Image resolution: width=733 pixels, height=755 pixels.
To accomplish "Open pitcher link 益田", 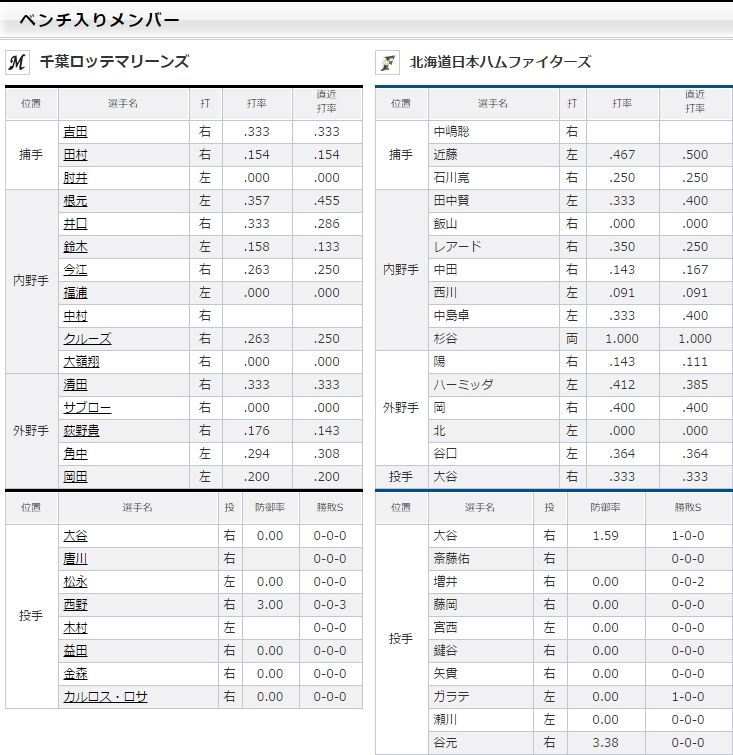I will [76, 651].
